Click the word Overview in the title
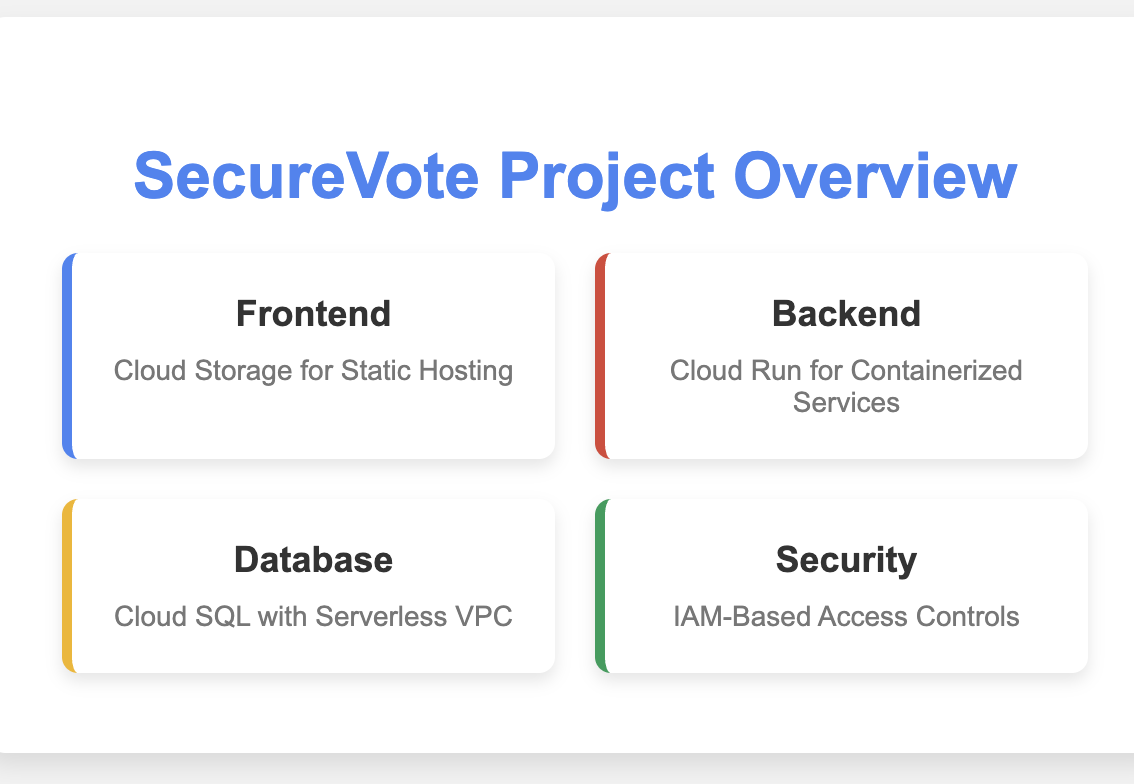The width and height of the screenshot is (1134, 784). point(875,176)
